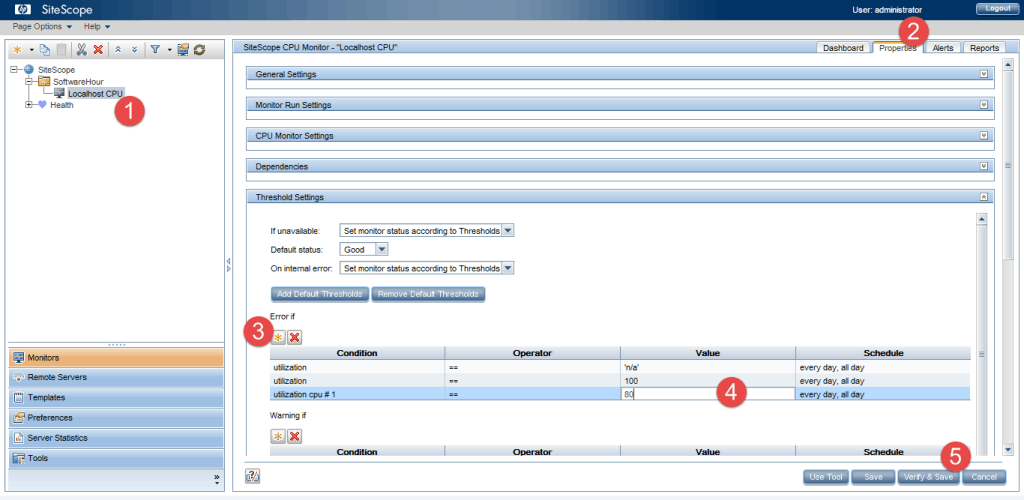Click the Collapse All double-up chevron icon
This screenshot has height=500, width=1024.
pyautogui.click(x=118, y=50)
